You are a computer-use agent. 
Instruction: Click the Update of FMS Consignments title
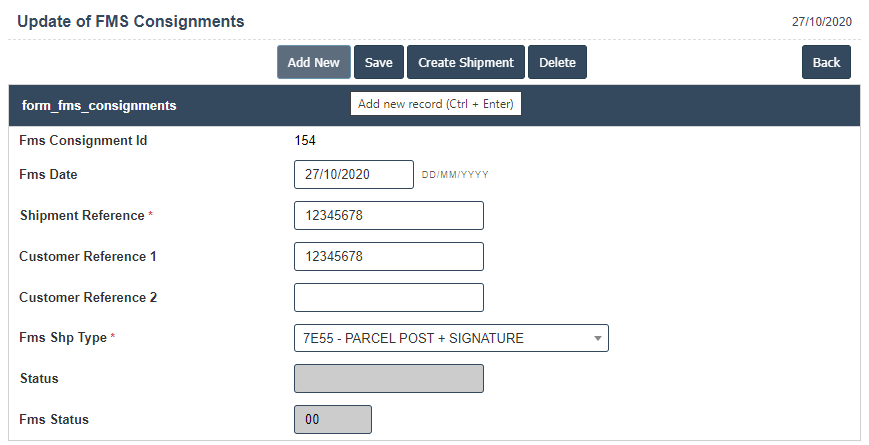pyautogui.click(x=131, y=21)
